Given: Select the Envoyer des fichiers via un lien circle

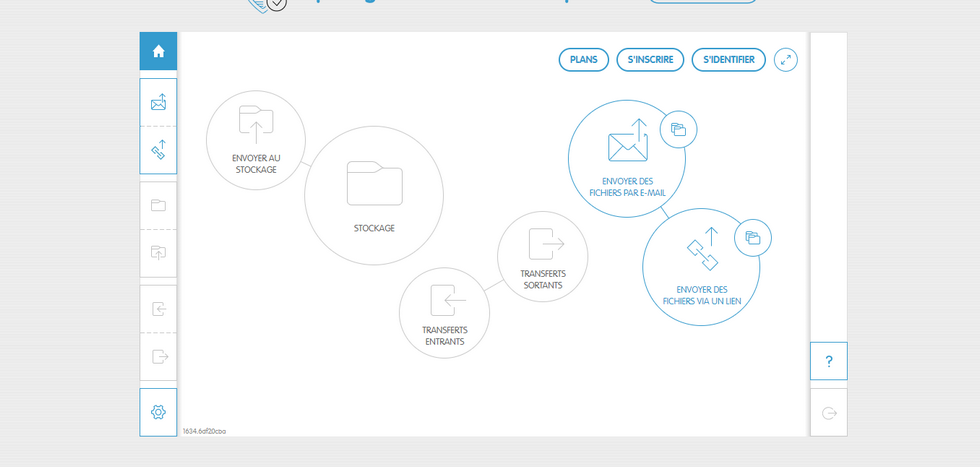Looking at the screenshot, I should 700,267.
